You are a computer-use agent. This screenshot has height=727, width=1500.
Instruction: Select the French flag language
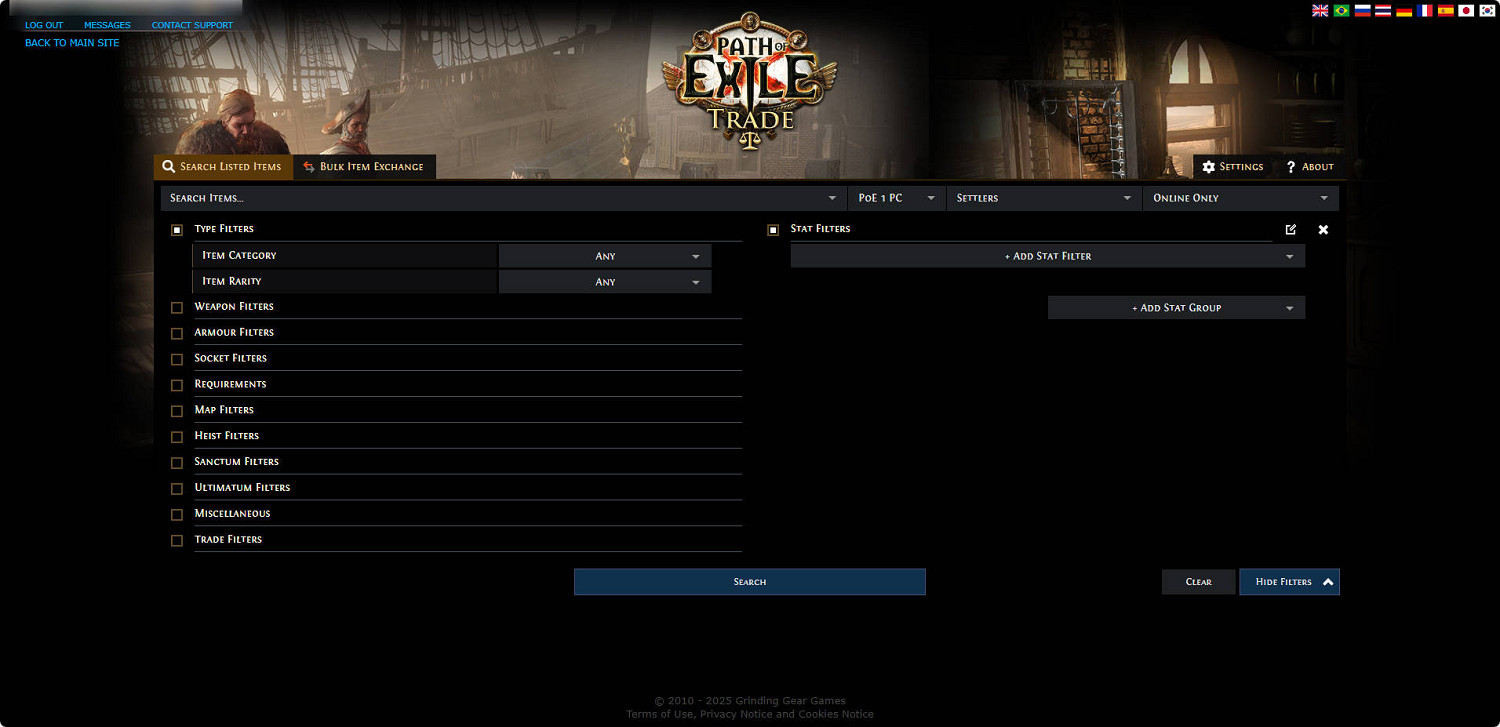point(1425,11)
